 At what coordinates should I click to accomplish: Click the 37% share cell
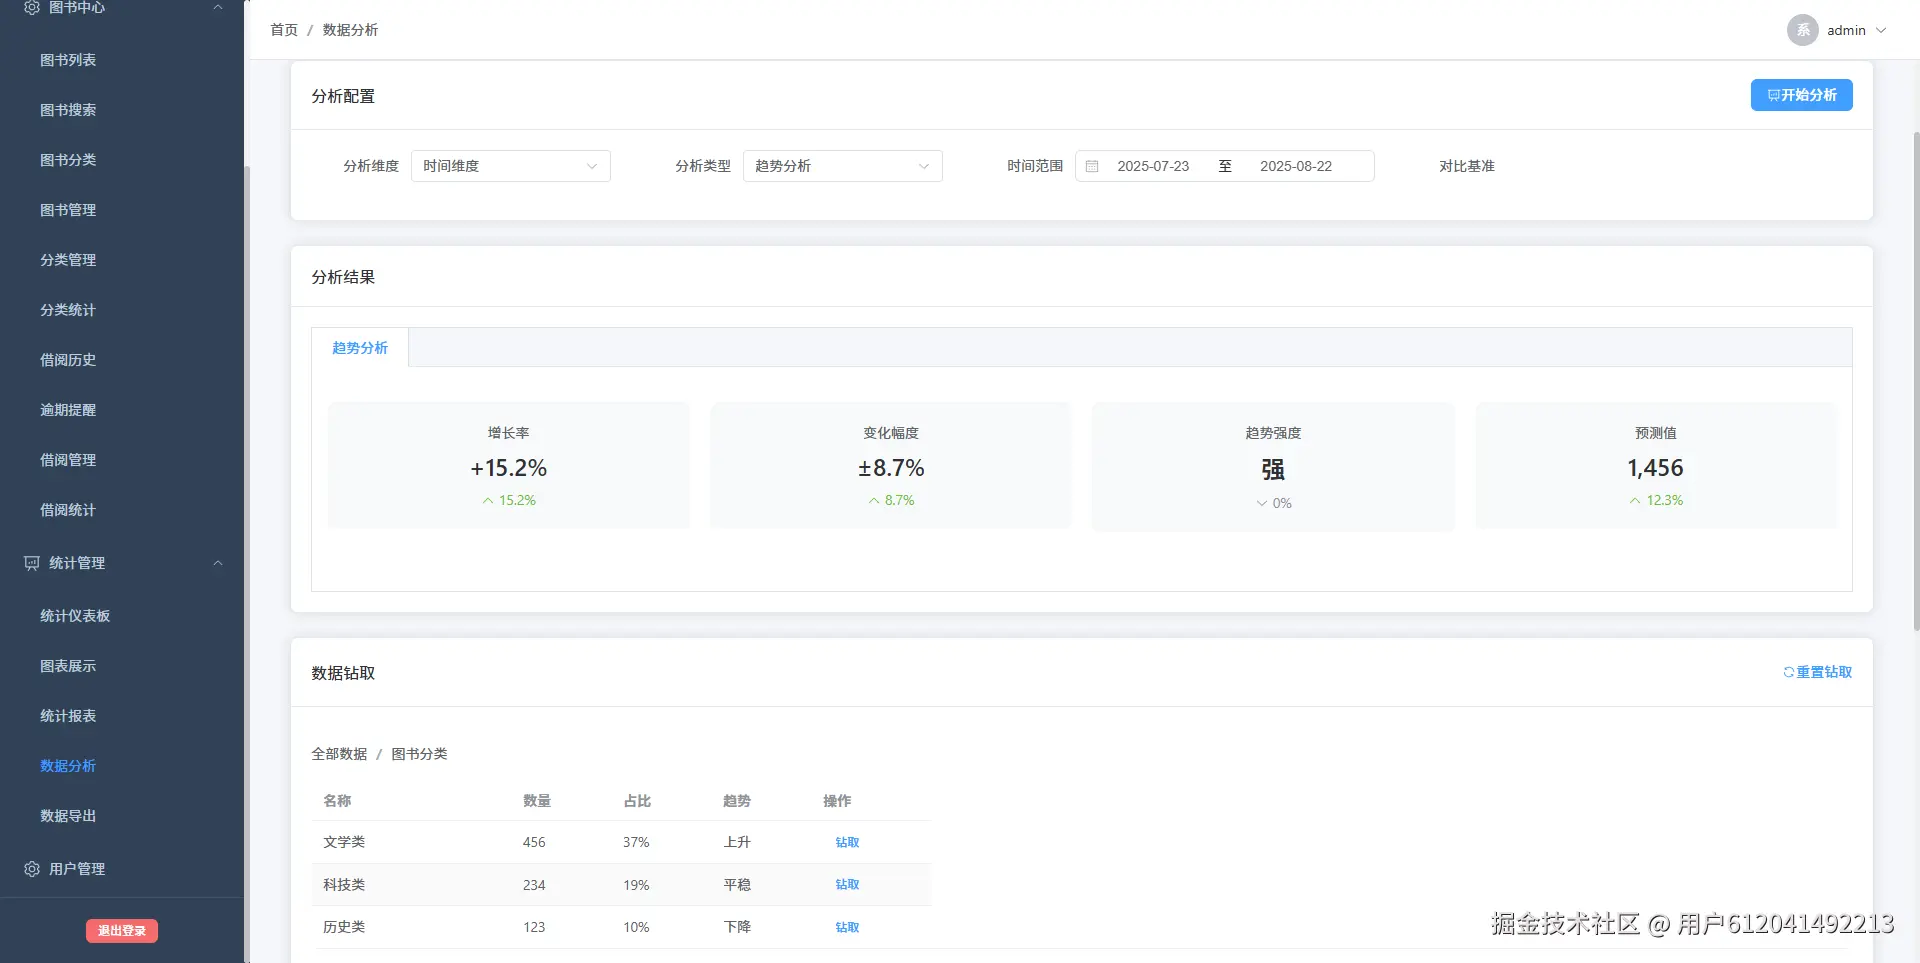636,842
